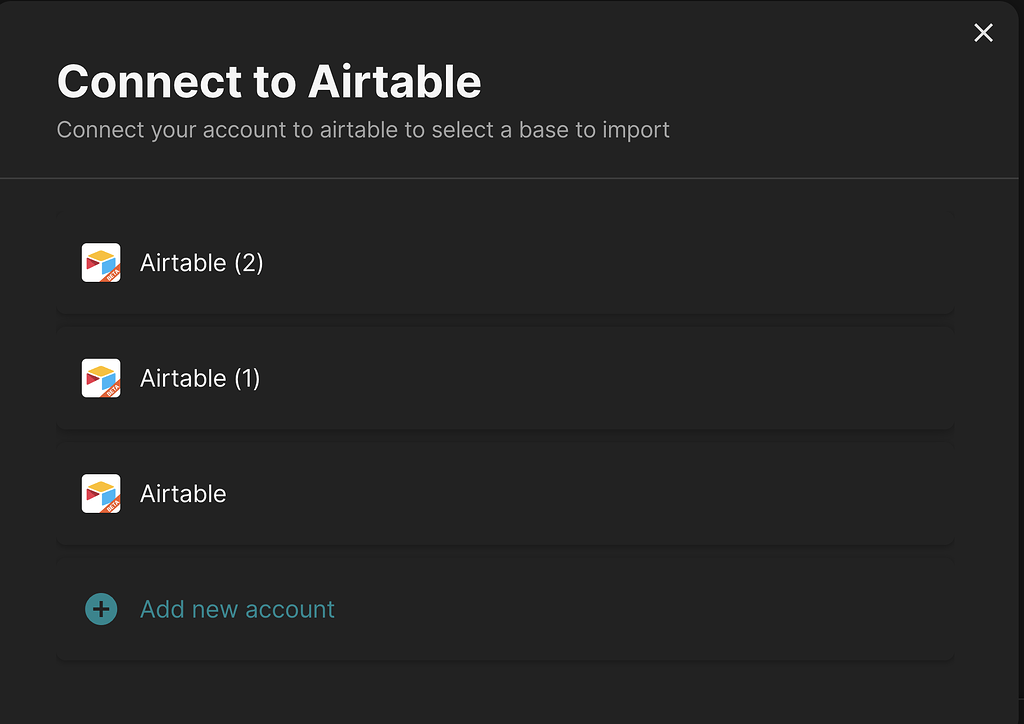This screenshot has height=724, width=1024.
Task: Close the Connect to Airtable dialog
Action: (983, 33)
